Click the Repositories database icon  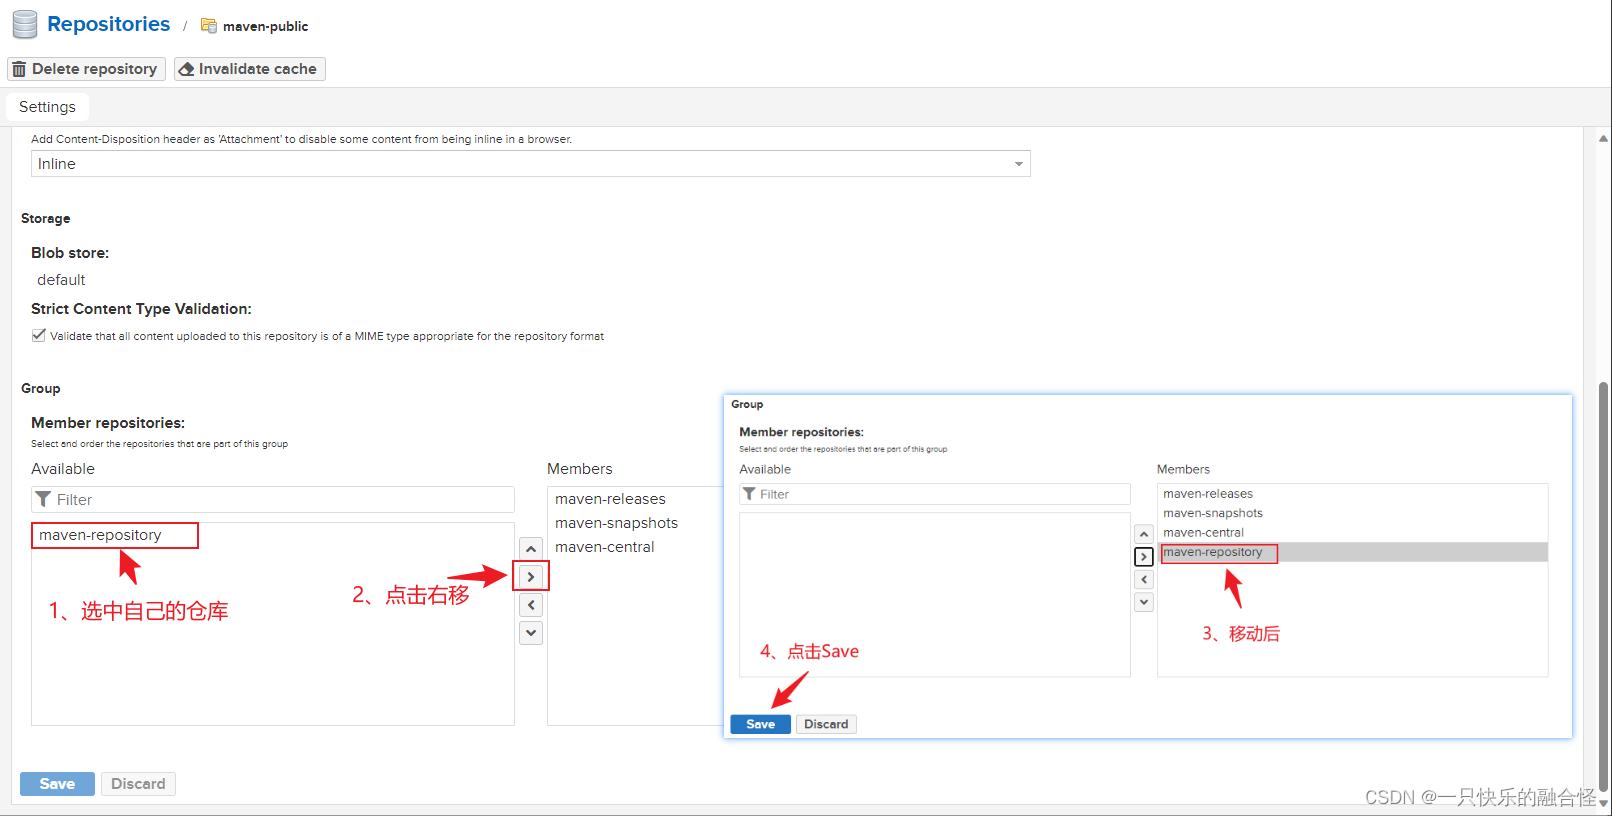[25, 24]
